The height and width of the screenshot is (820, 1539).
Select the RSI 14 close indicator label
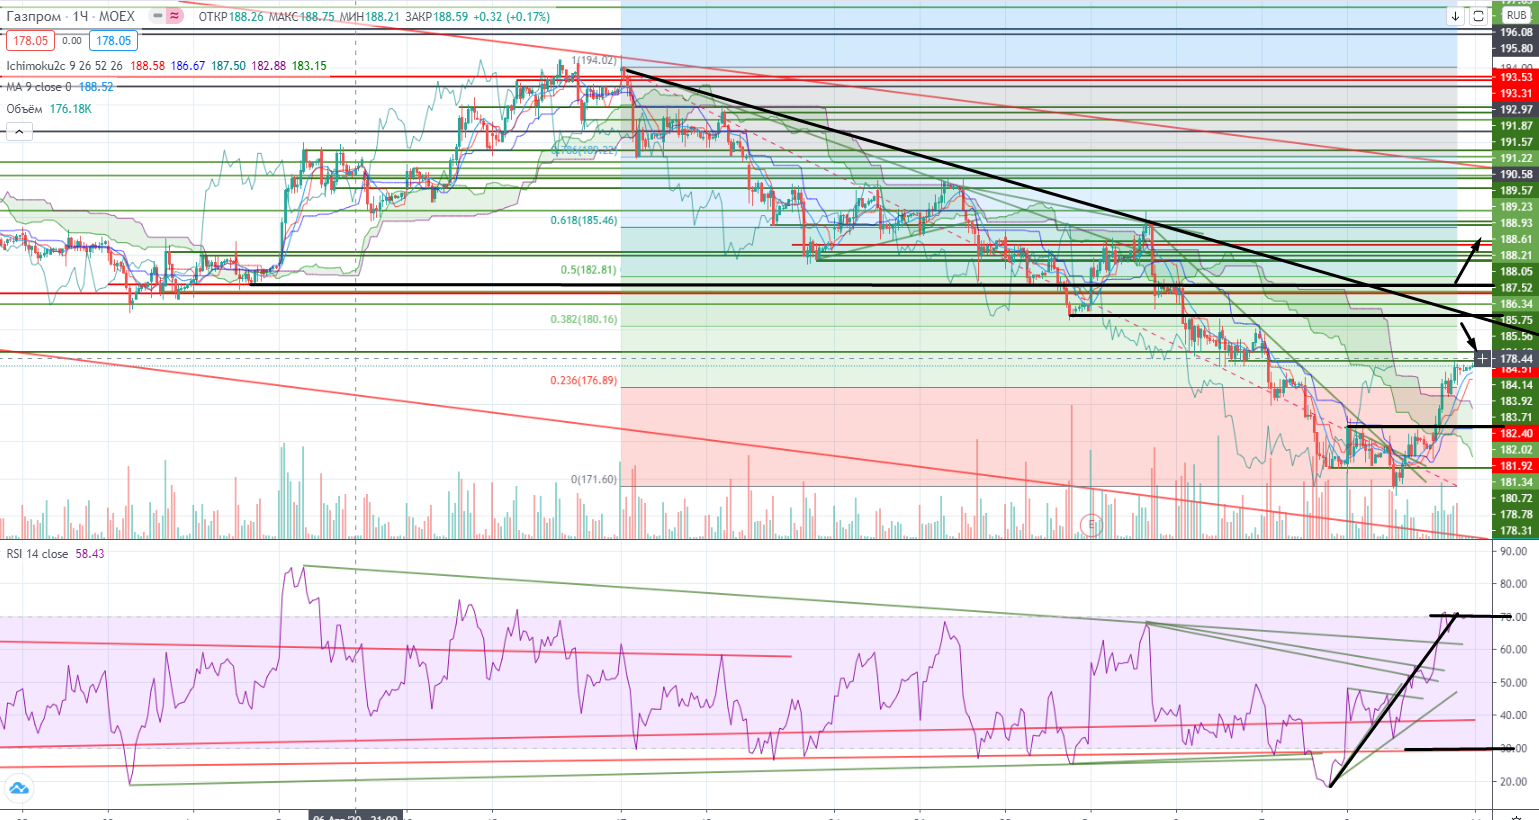(38, 554)
